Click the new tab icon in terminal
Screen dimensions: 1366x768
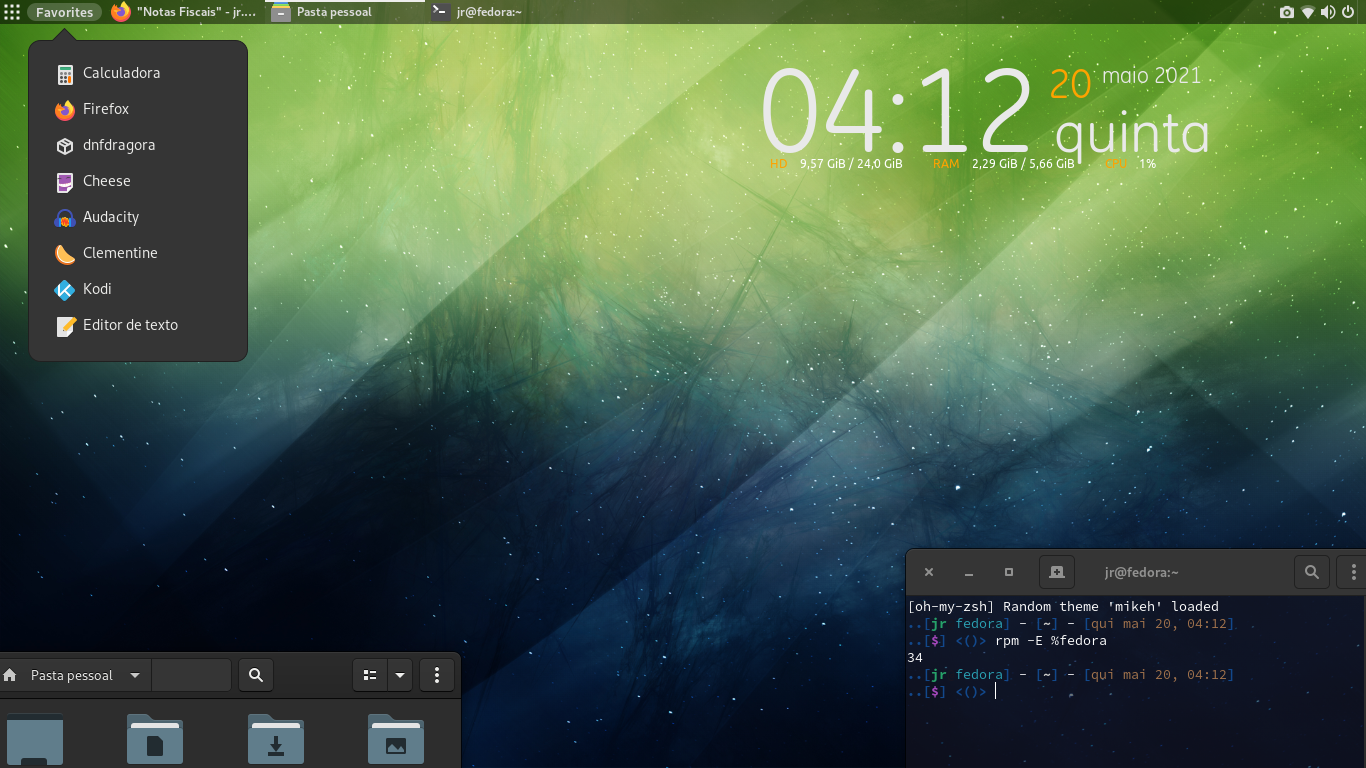pos(1056,572)
